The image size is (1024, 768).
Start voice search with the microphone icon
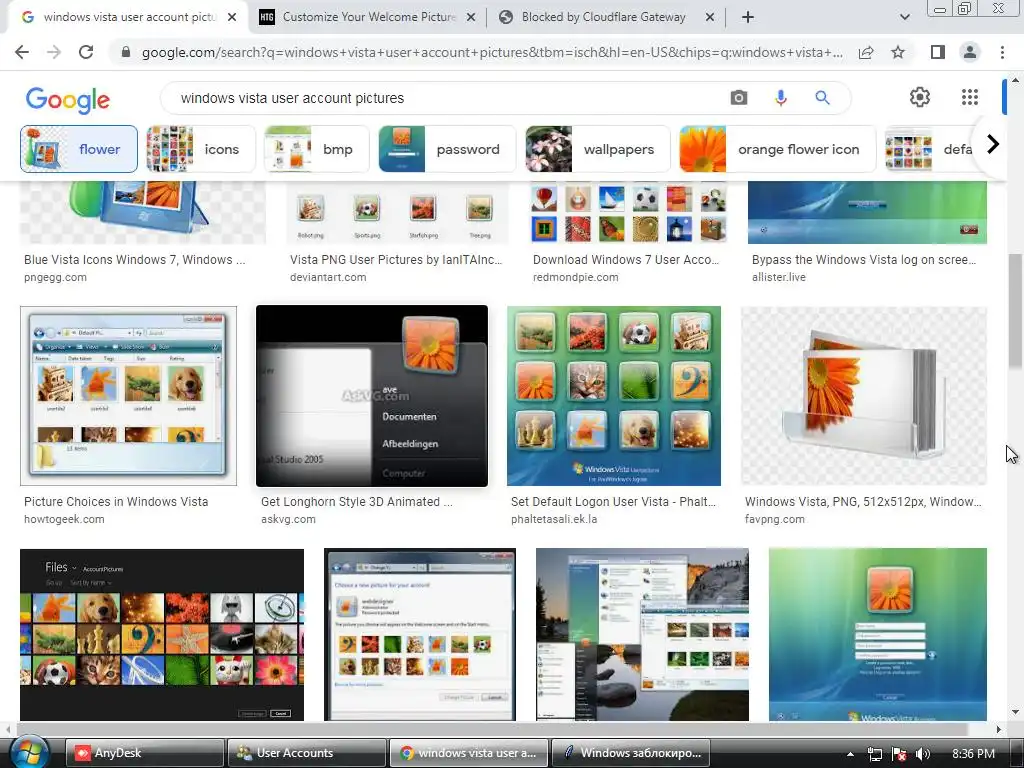coord(780,98)
